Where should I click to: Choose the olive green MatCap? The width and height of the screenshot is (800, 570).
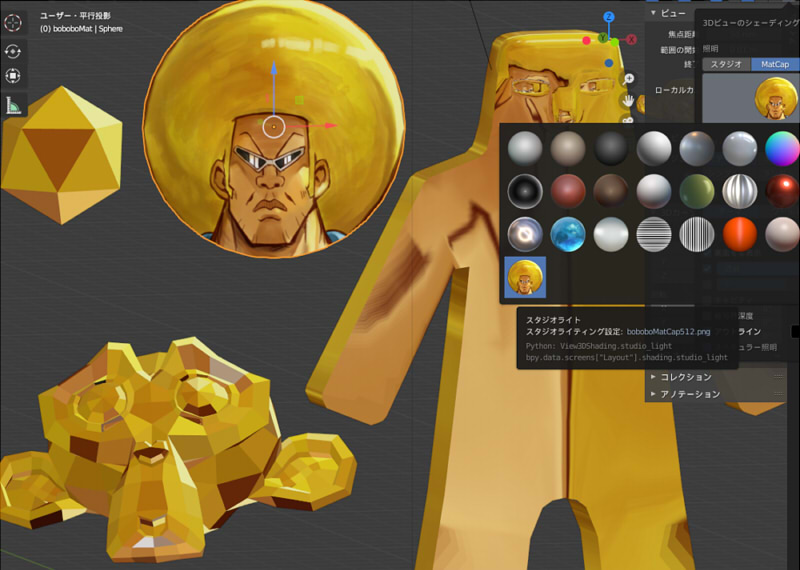(x=696, y=191)
